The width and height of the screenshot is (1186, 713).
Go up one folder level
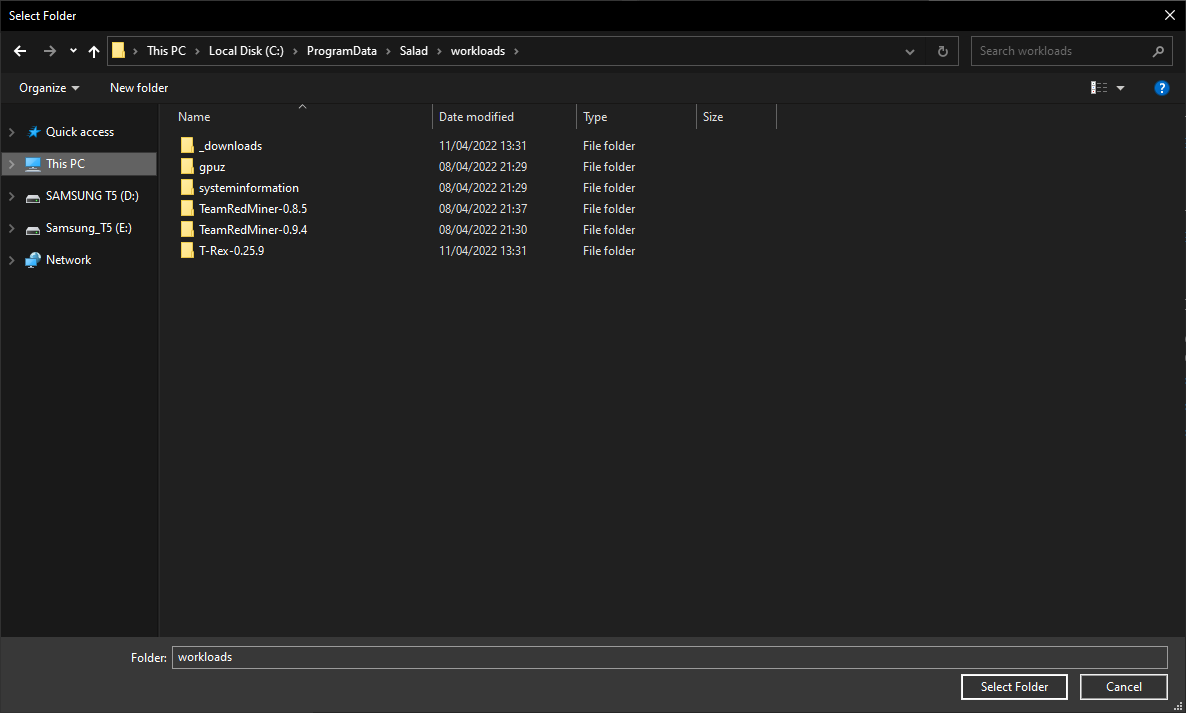pos(94,51)
